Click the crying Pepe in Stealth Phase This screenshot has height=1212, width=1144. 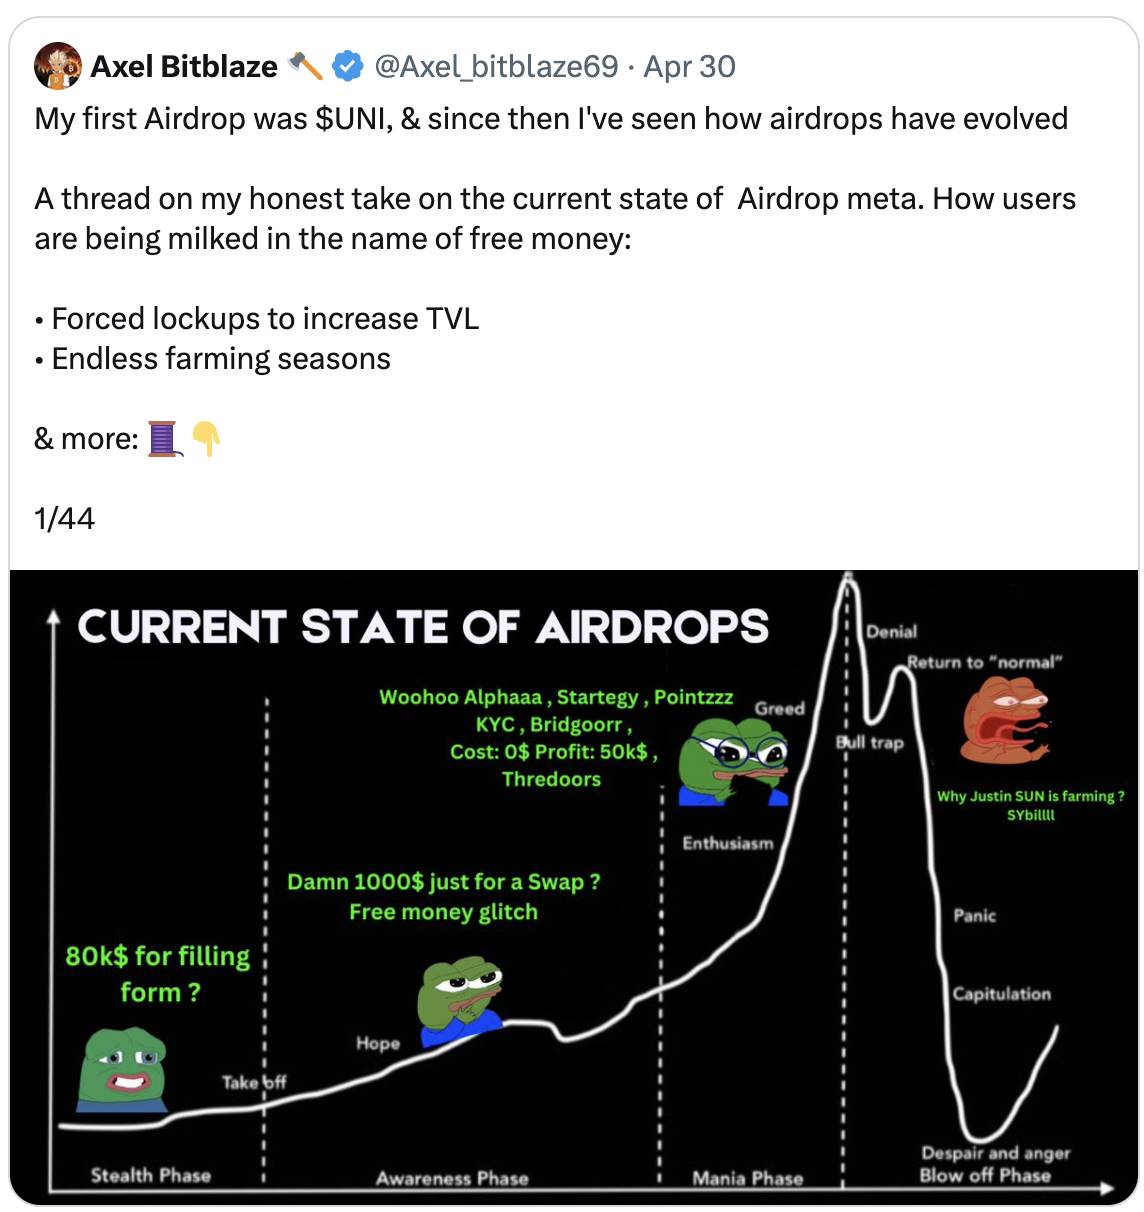tap(122, 1070)
